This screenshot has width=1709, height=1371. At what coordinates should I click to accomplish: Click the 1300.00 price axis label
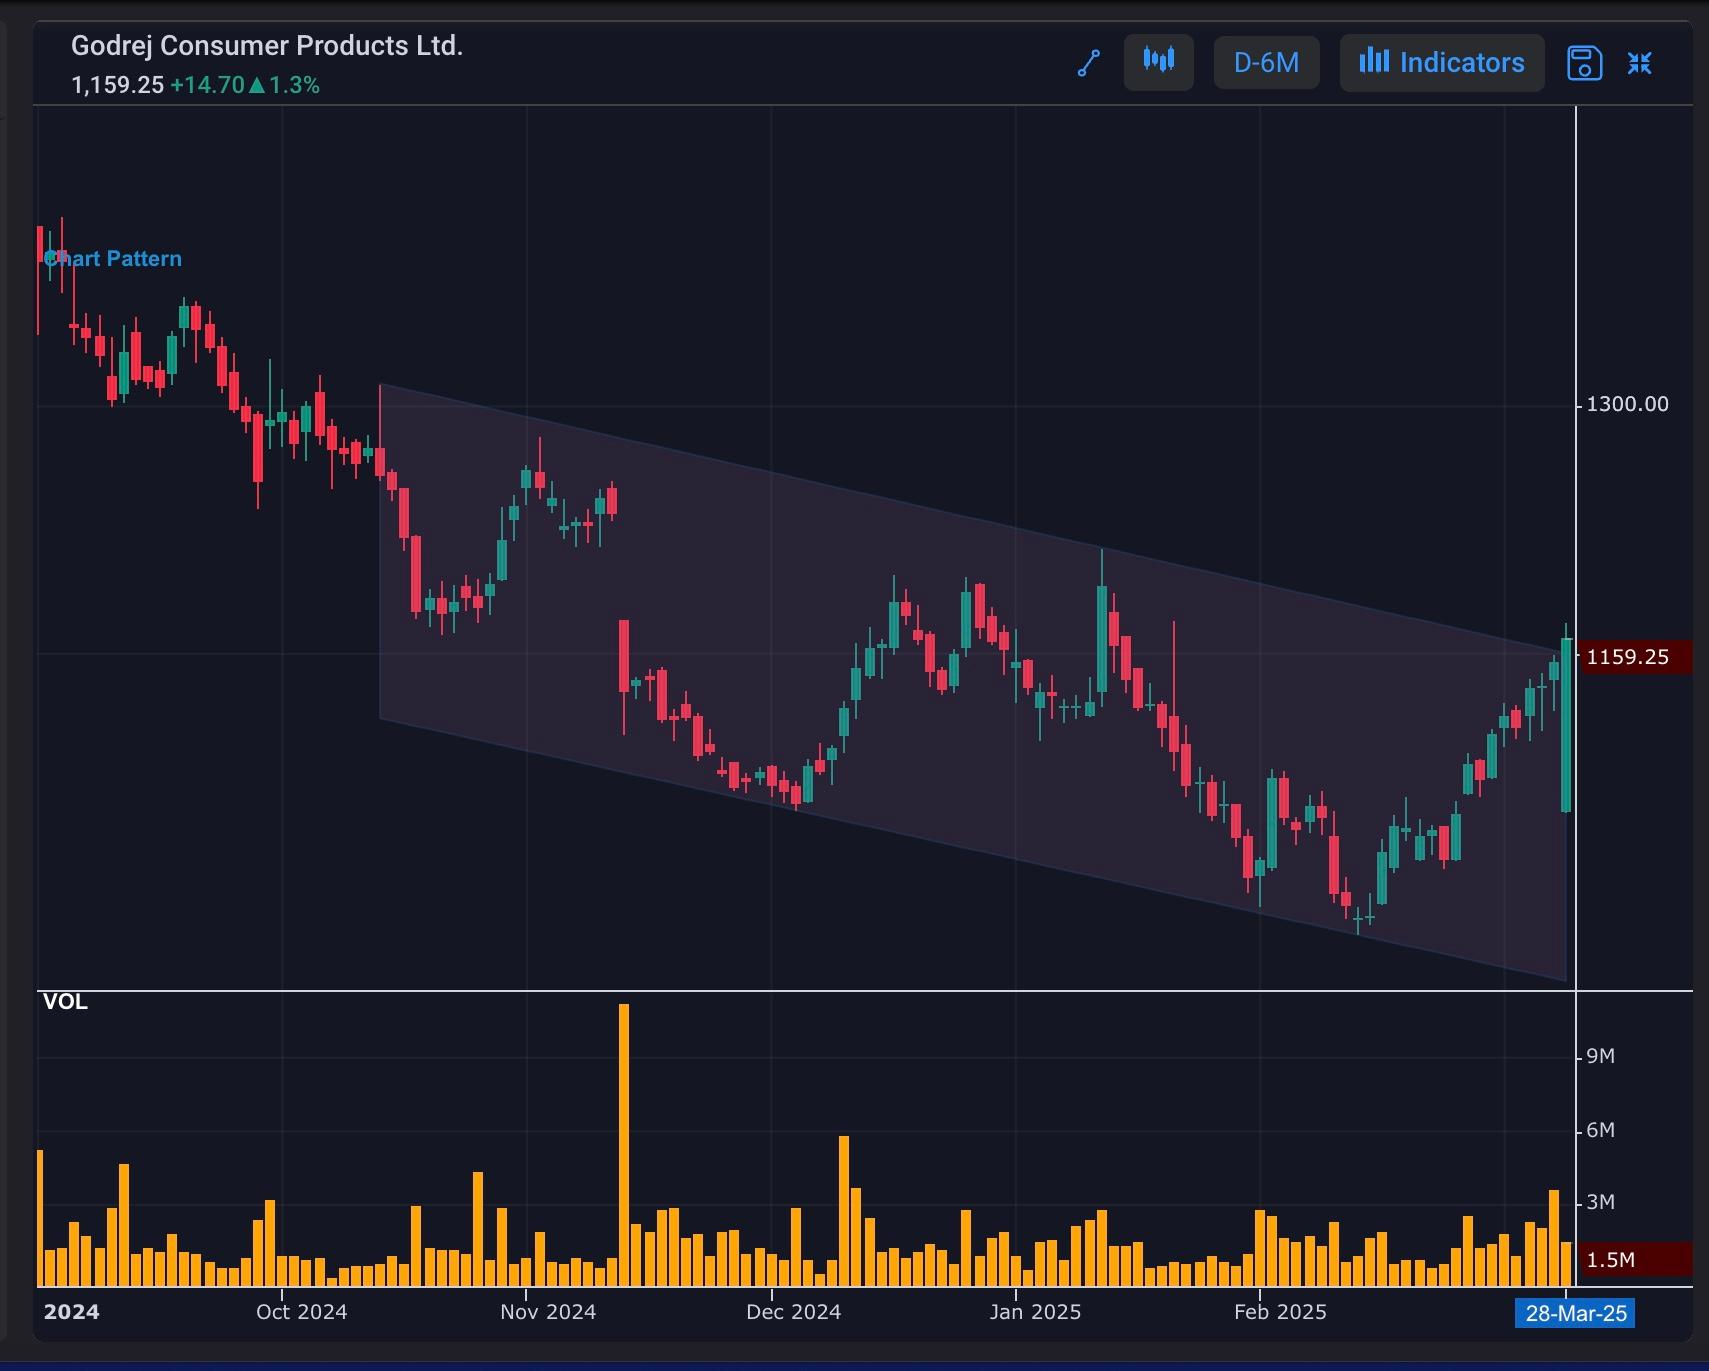[x=1627, y=404]
